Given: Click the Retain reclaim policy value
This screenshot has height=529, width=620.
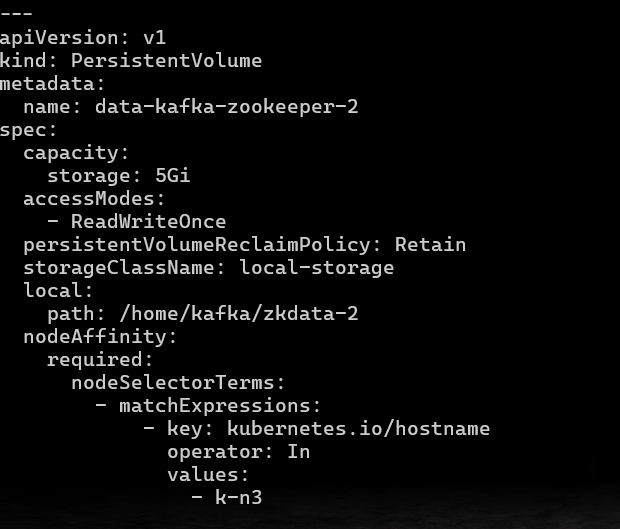Looking at the screenshot, I should pos(430,245).
